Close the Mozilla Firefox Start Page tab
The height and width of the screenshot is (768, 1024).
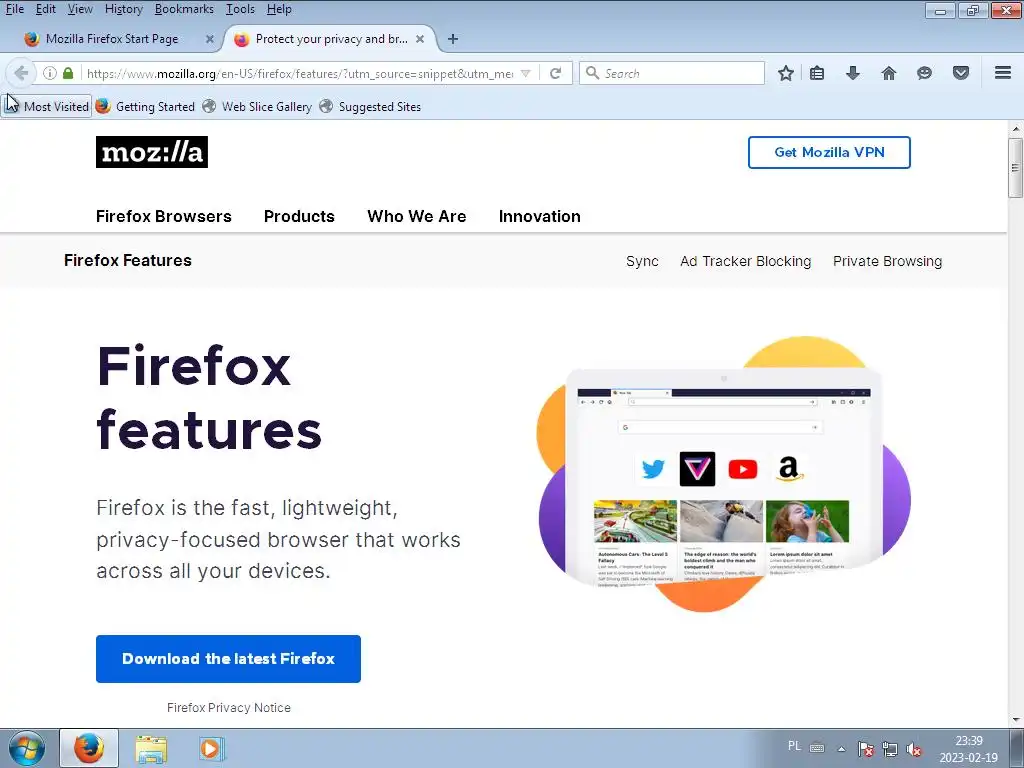pos(210,39)
